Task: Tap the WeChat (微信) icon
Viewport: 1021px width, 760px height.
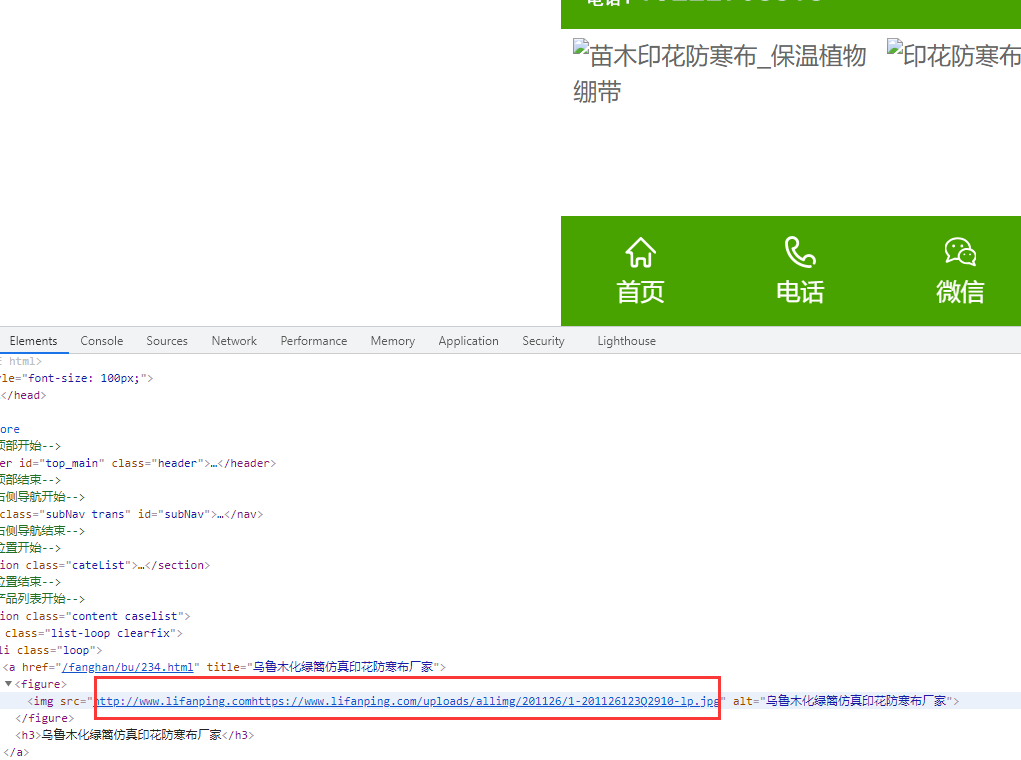Action: tap(960, 253)
